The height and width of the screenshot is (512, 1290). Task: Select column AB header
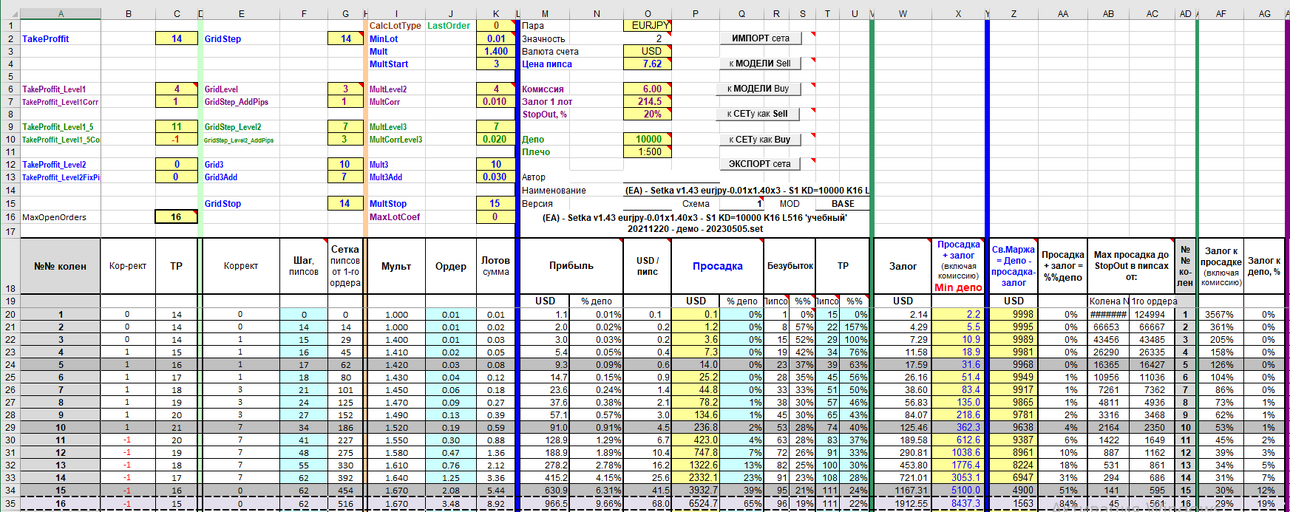(1109, 13)
